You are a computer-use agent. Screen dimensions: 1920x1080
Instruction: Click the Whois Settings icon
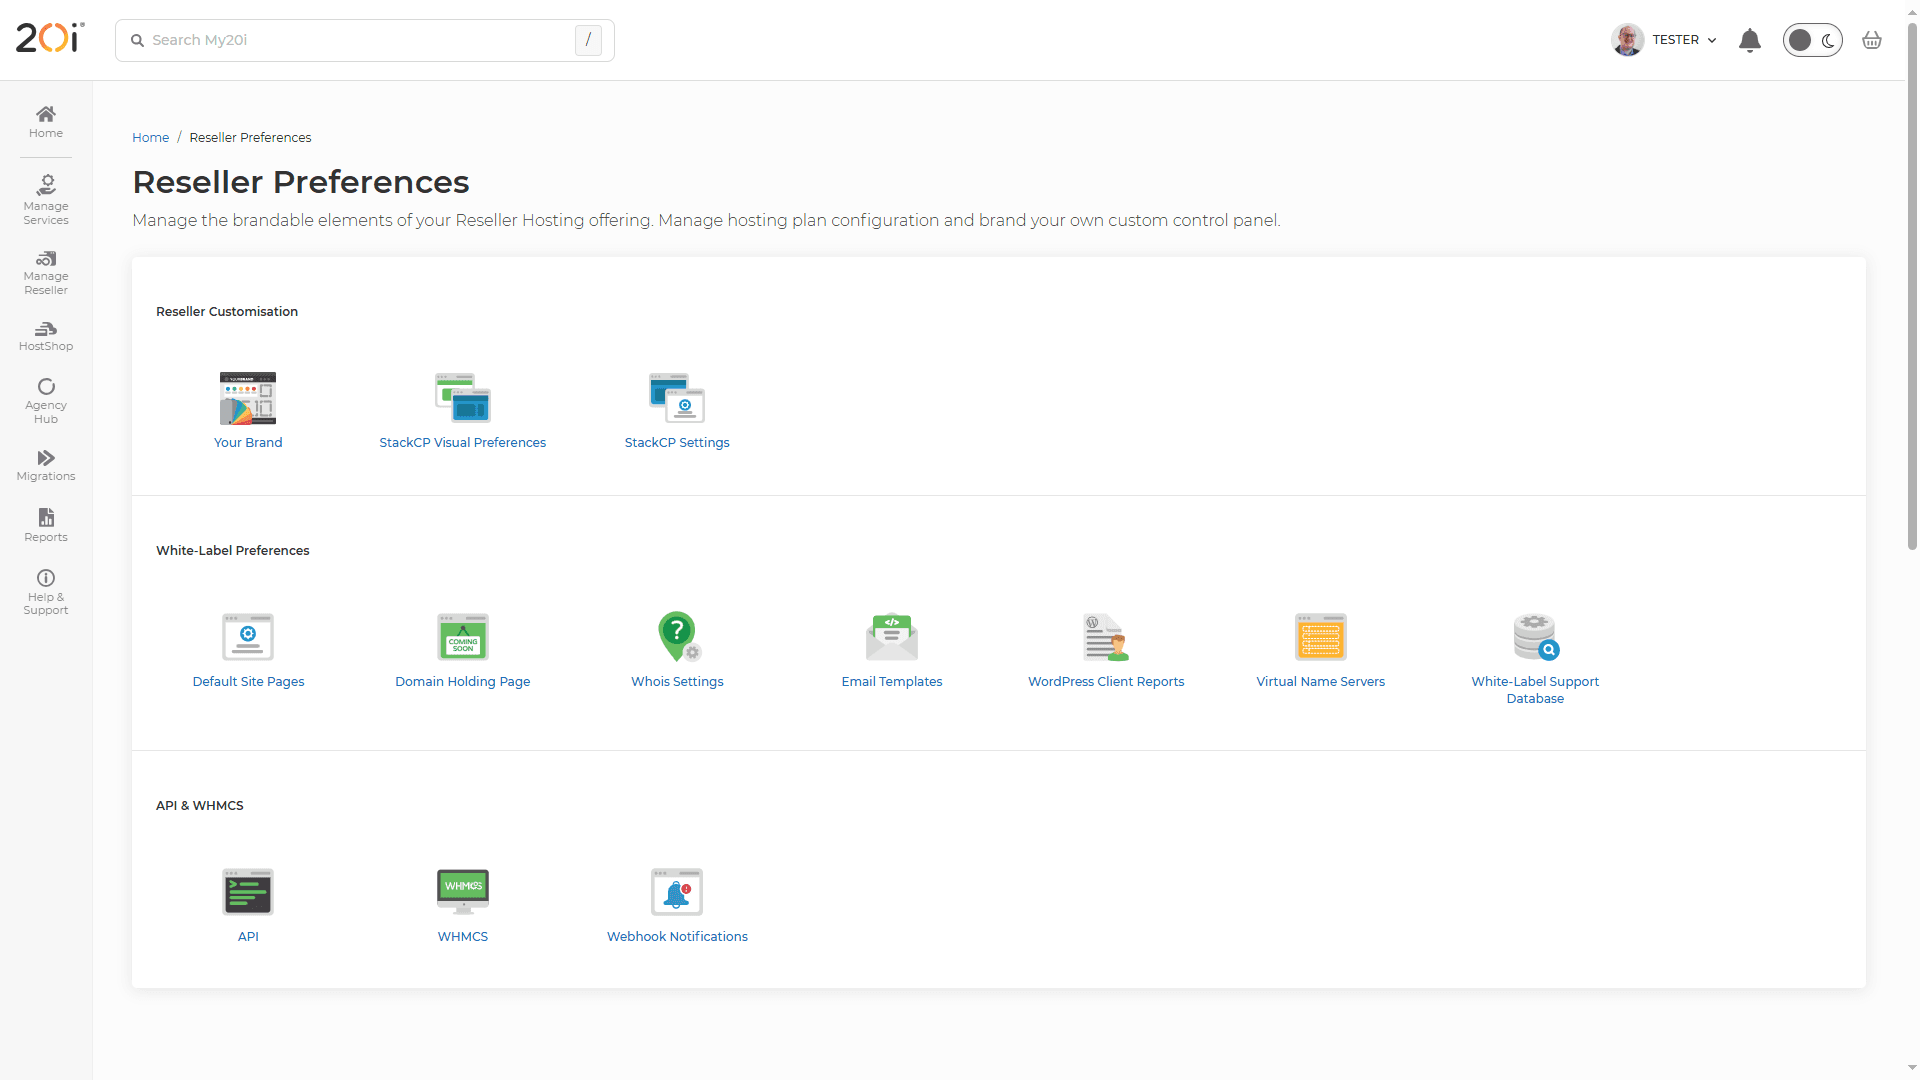pyautogui.click(x=679, y=637)
